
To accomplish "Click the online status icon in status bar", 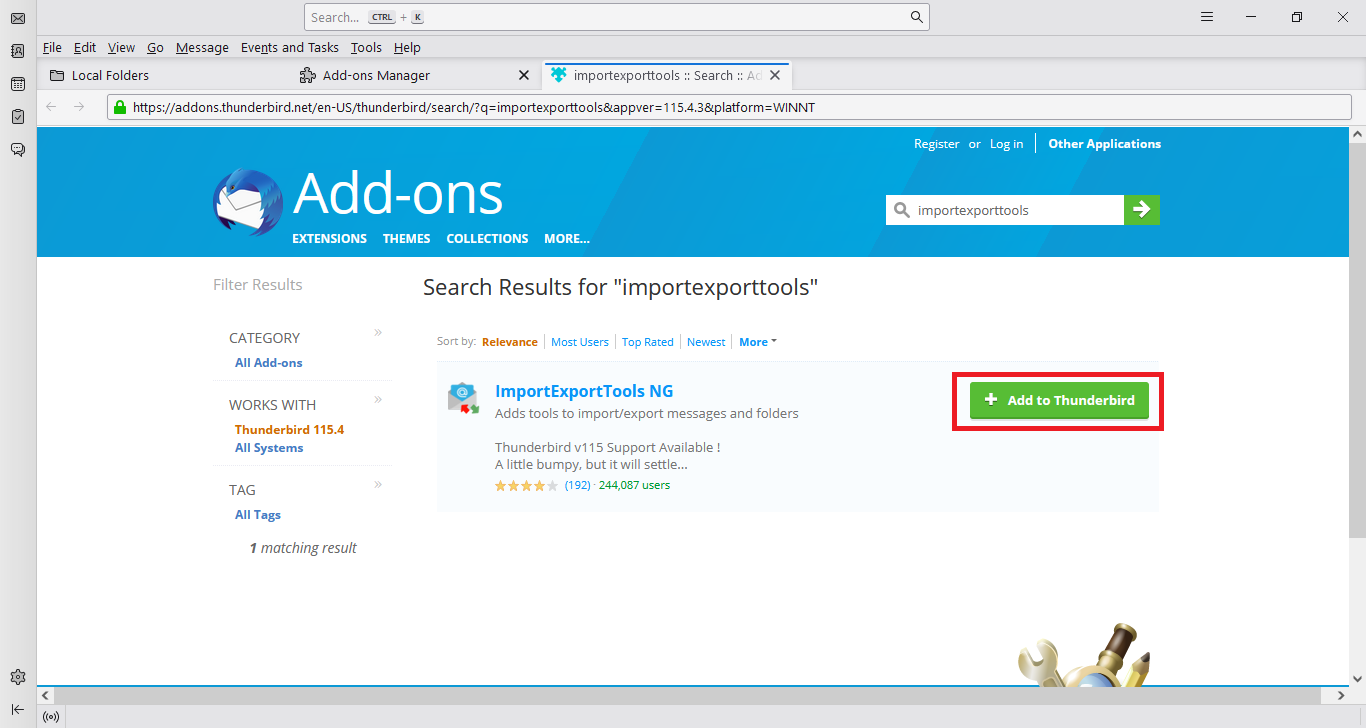I will [x=51, y=716].
